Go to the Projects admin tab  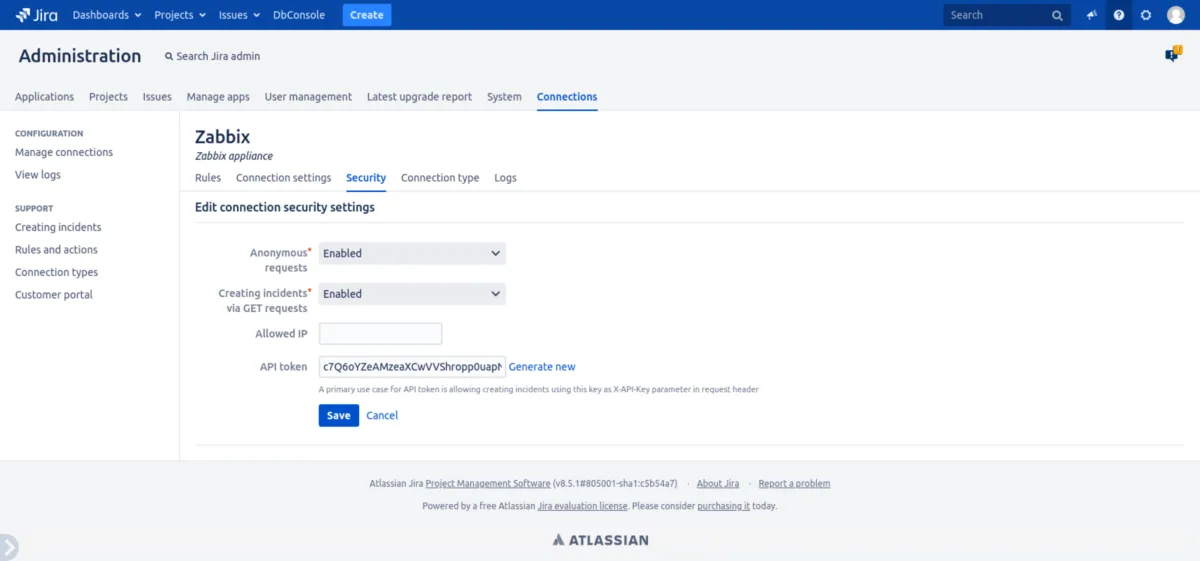tap(108, 97)
